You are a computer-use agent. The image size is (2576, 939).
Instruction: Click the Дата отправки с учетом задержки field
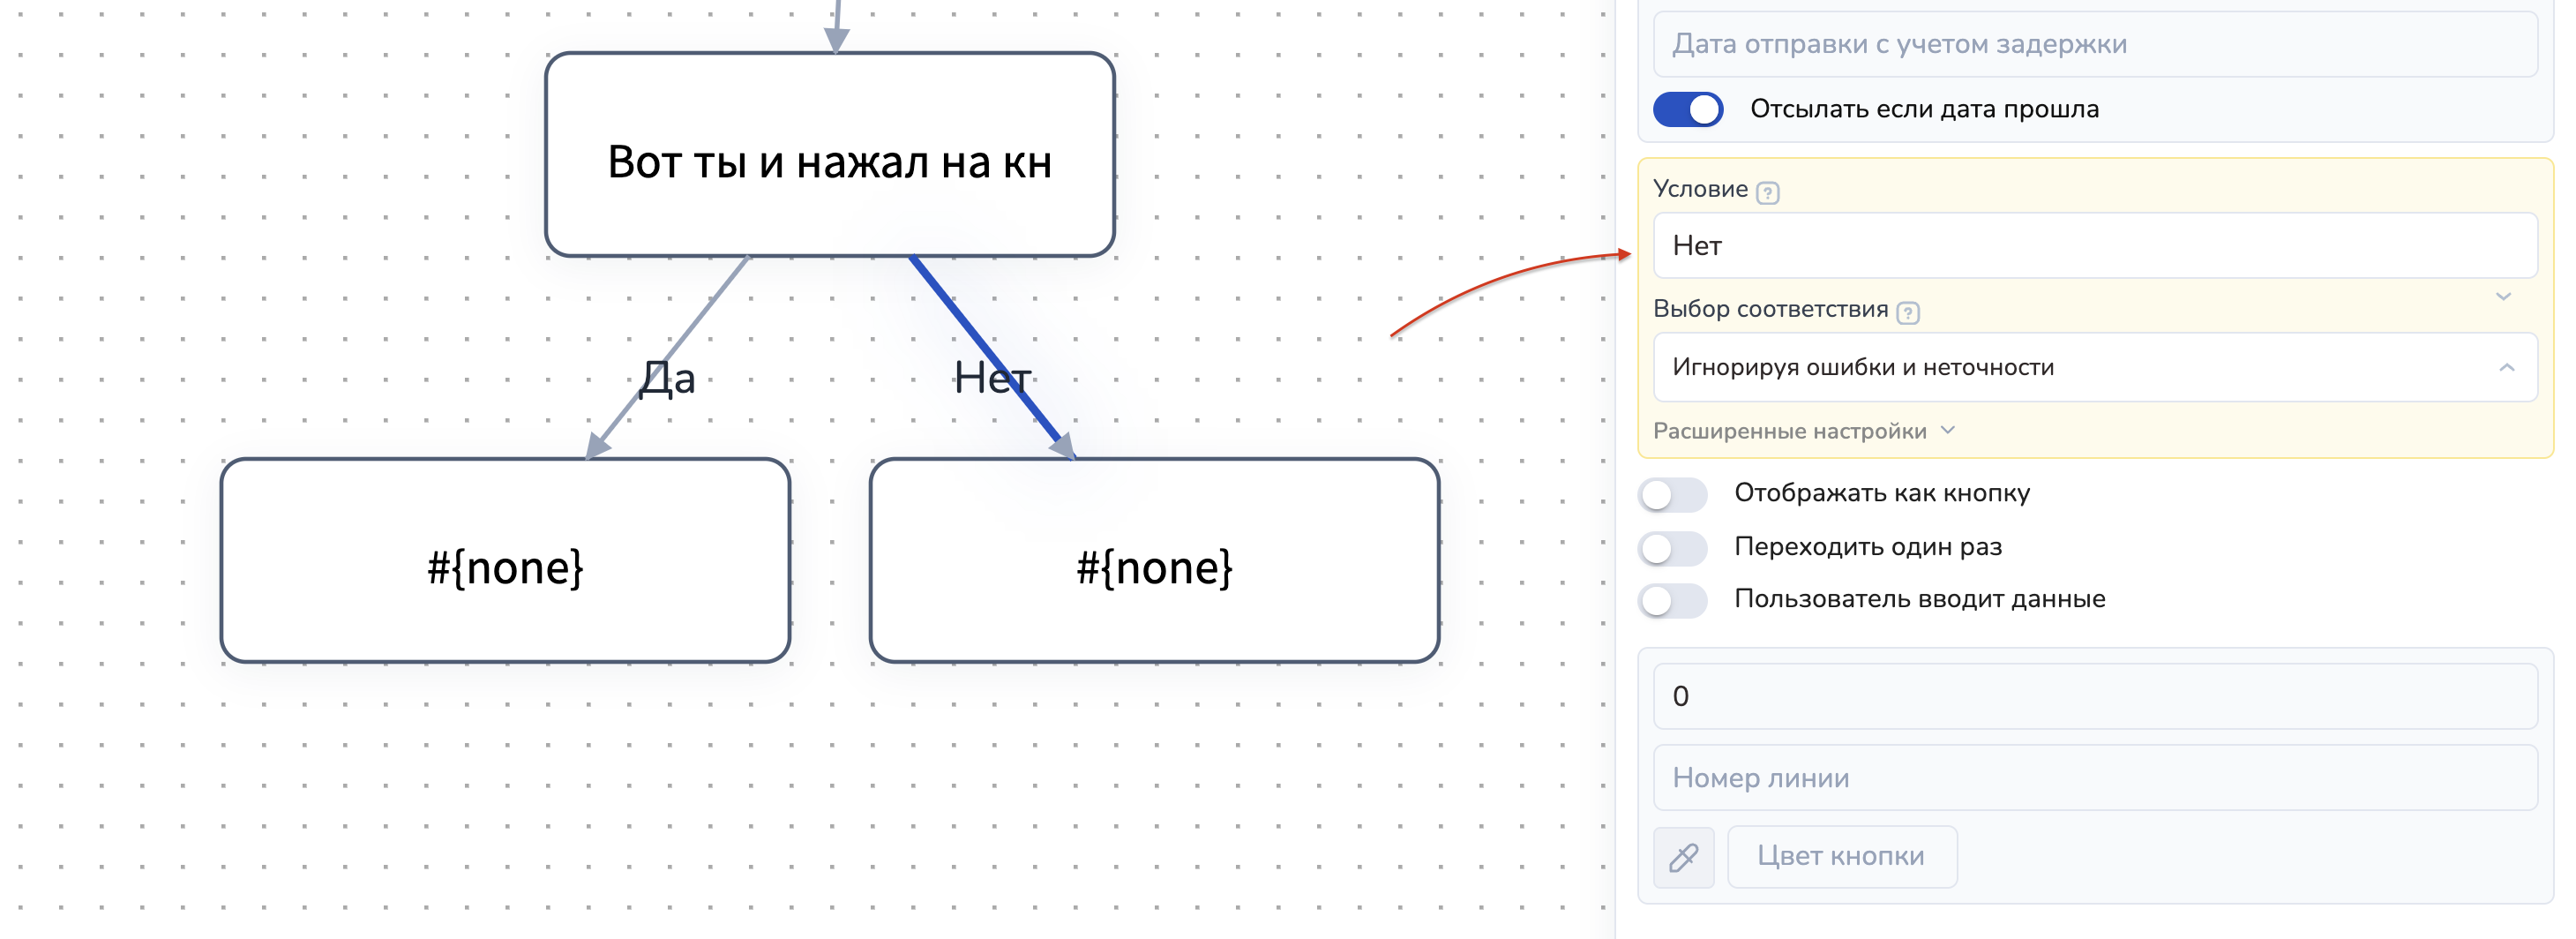pyautogui.click(x=2094, y=44)
